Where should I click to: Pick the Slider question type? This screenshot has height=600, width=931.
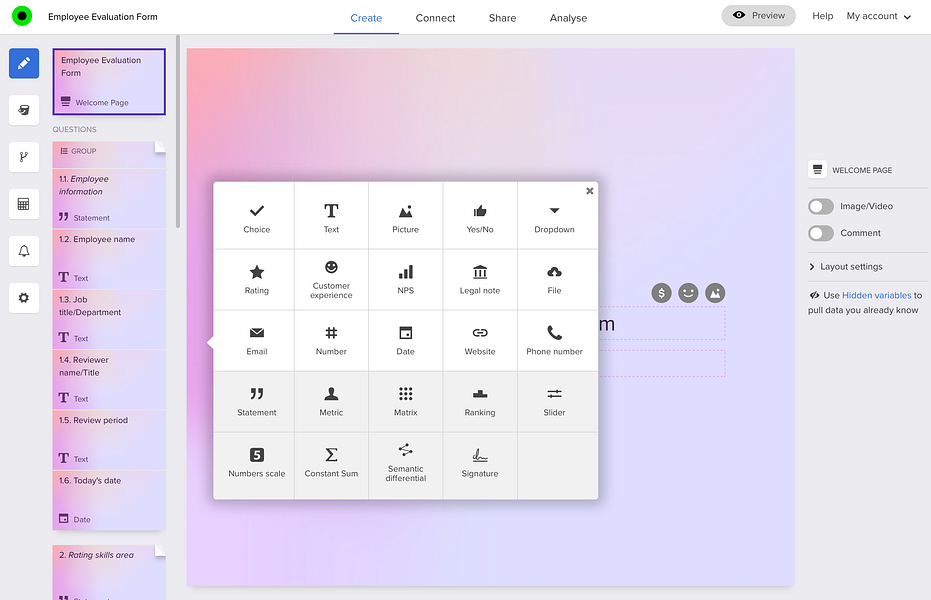click(x=554, y=402)
